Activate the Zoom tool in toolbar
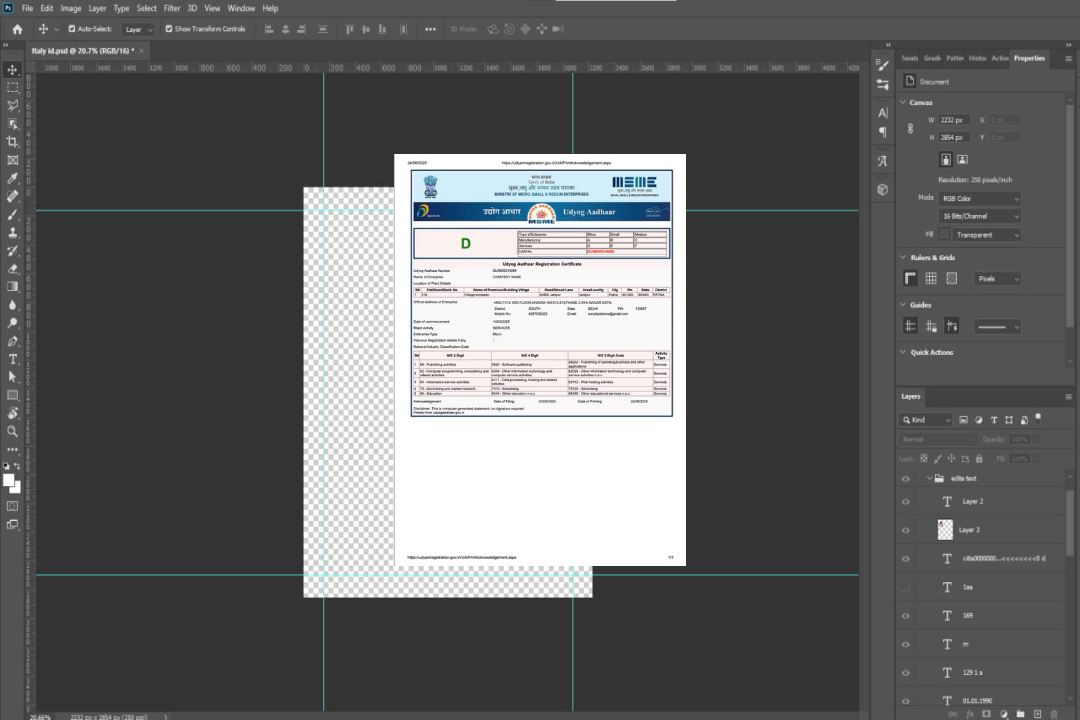 [x=13, y=431]
